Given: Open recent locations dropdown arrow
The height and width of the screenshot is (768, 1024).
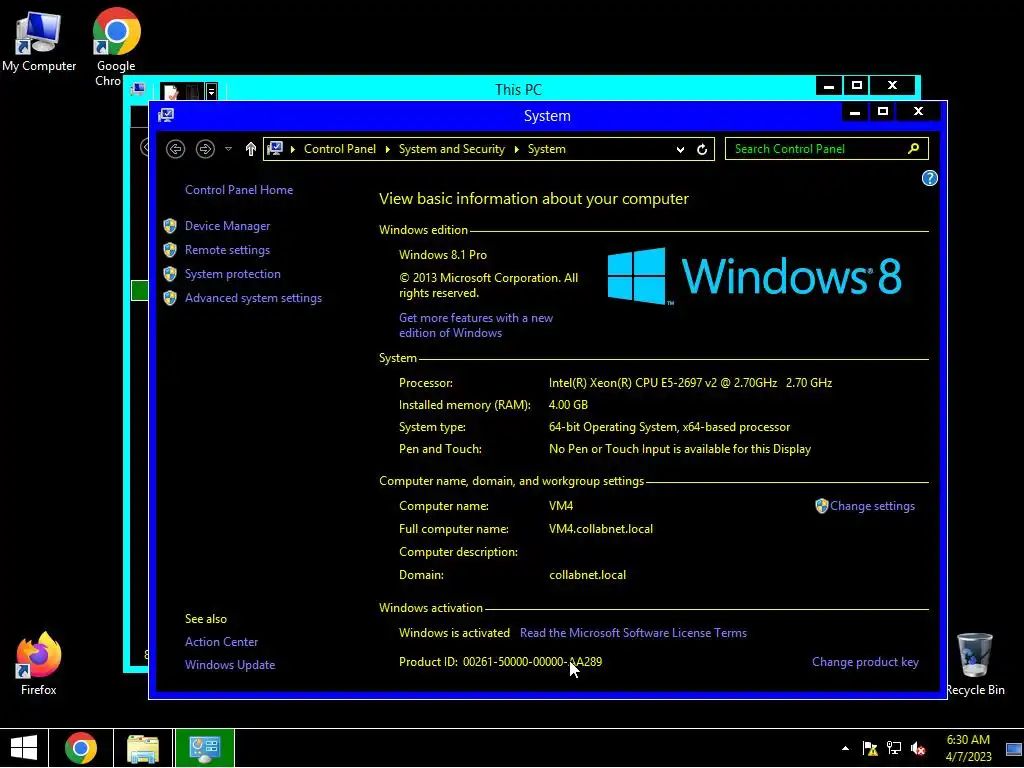Looking at the screenshot, I should 229,149.
